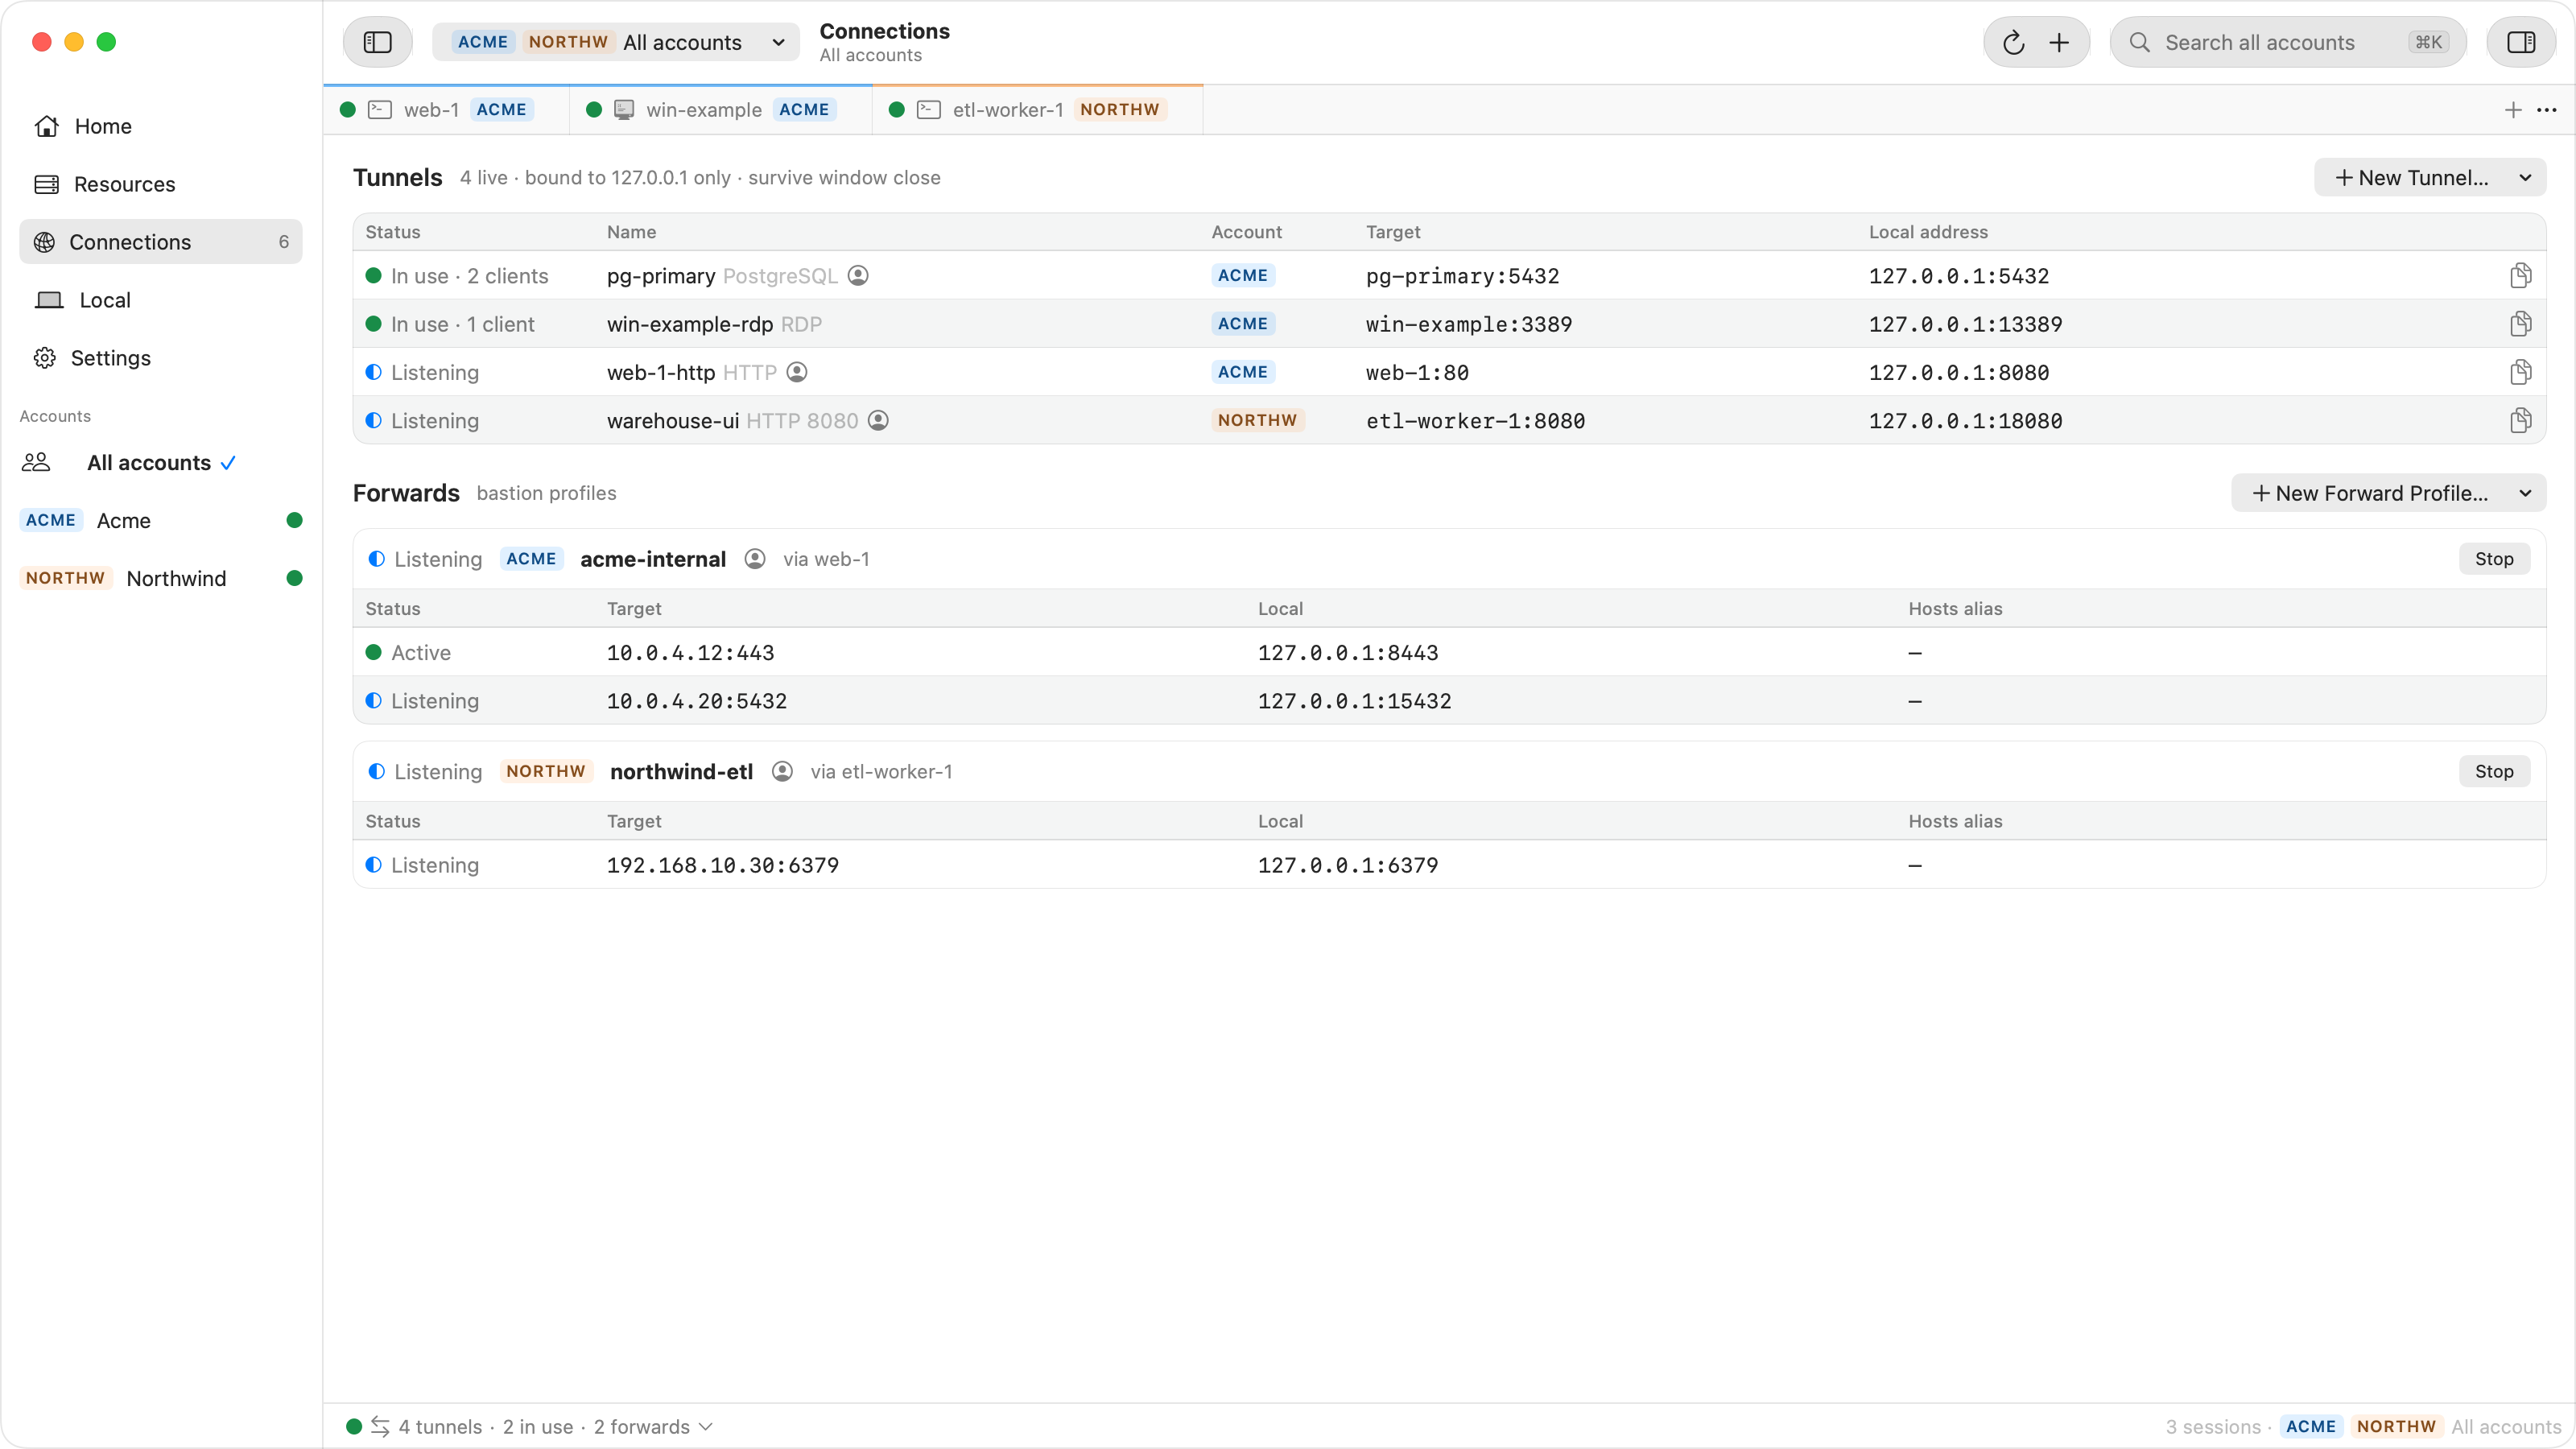This screenshot has height=1449, width=2576.
Task: Open Local in the sidebar
Action: coord(160,300)
